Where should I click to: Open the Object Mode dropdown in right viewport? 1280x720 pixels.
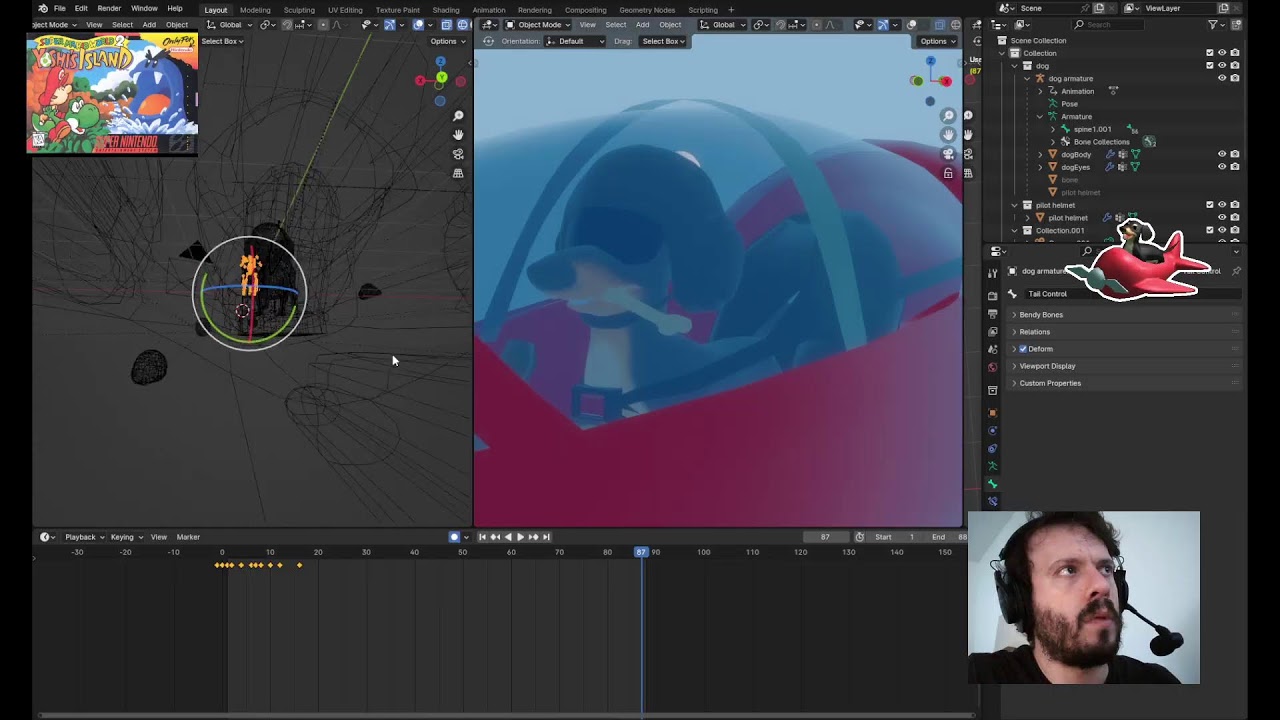coord(538,24)
